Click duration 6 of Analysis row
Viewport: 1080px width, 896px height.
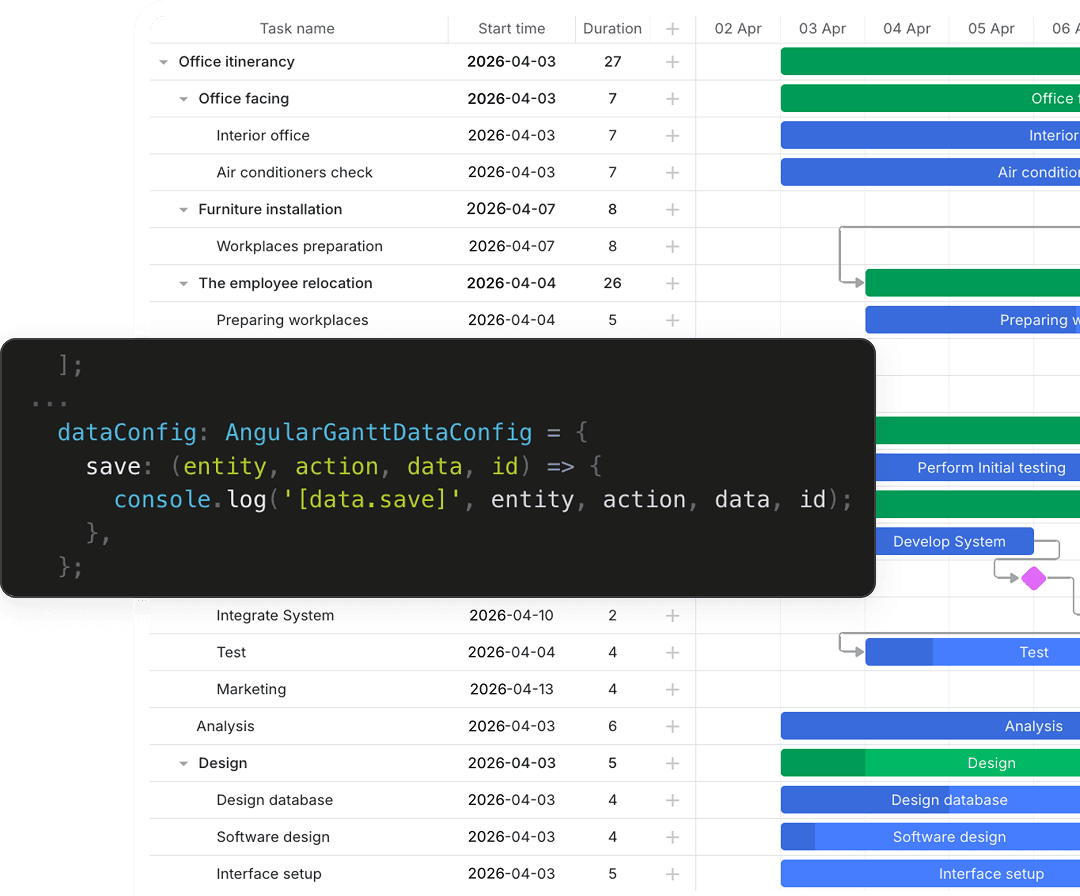tap(612, 727)
